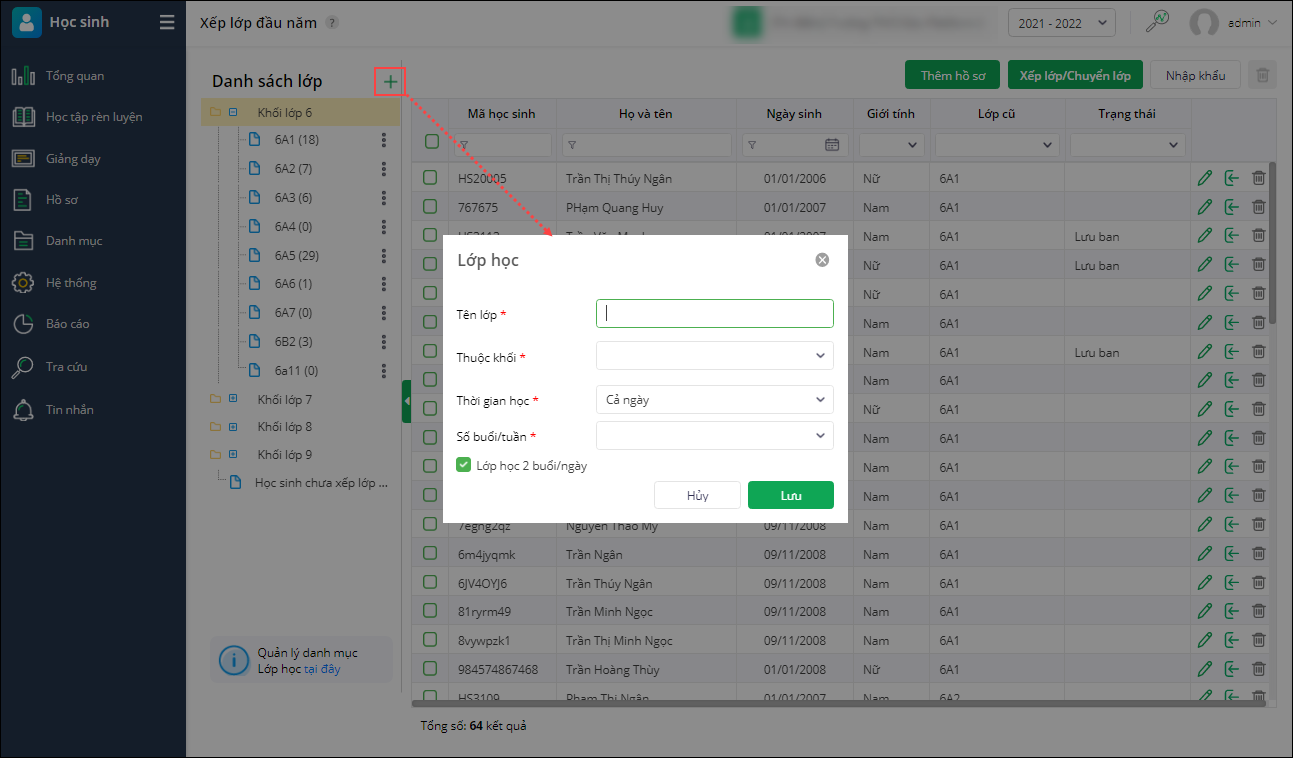Uncheck Lớp học 2 buổi/ngày
This screenshot has width=1293, height=758.
(x=464, y=465)
